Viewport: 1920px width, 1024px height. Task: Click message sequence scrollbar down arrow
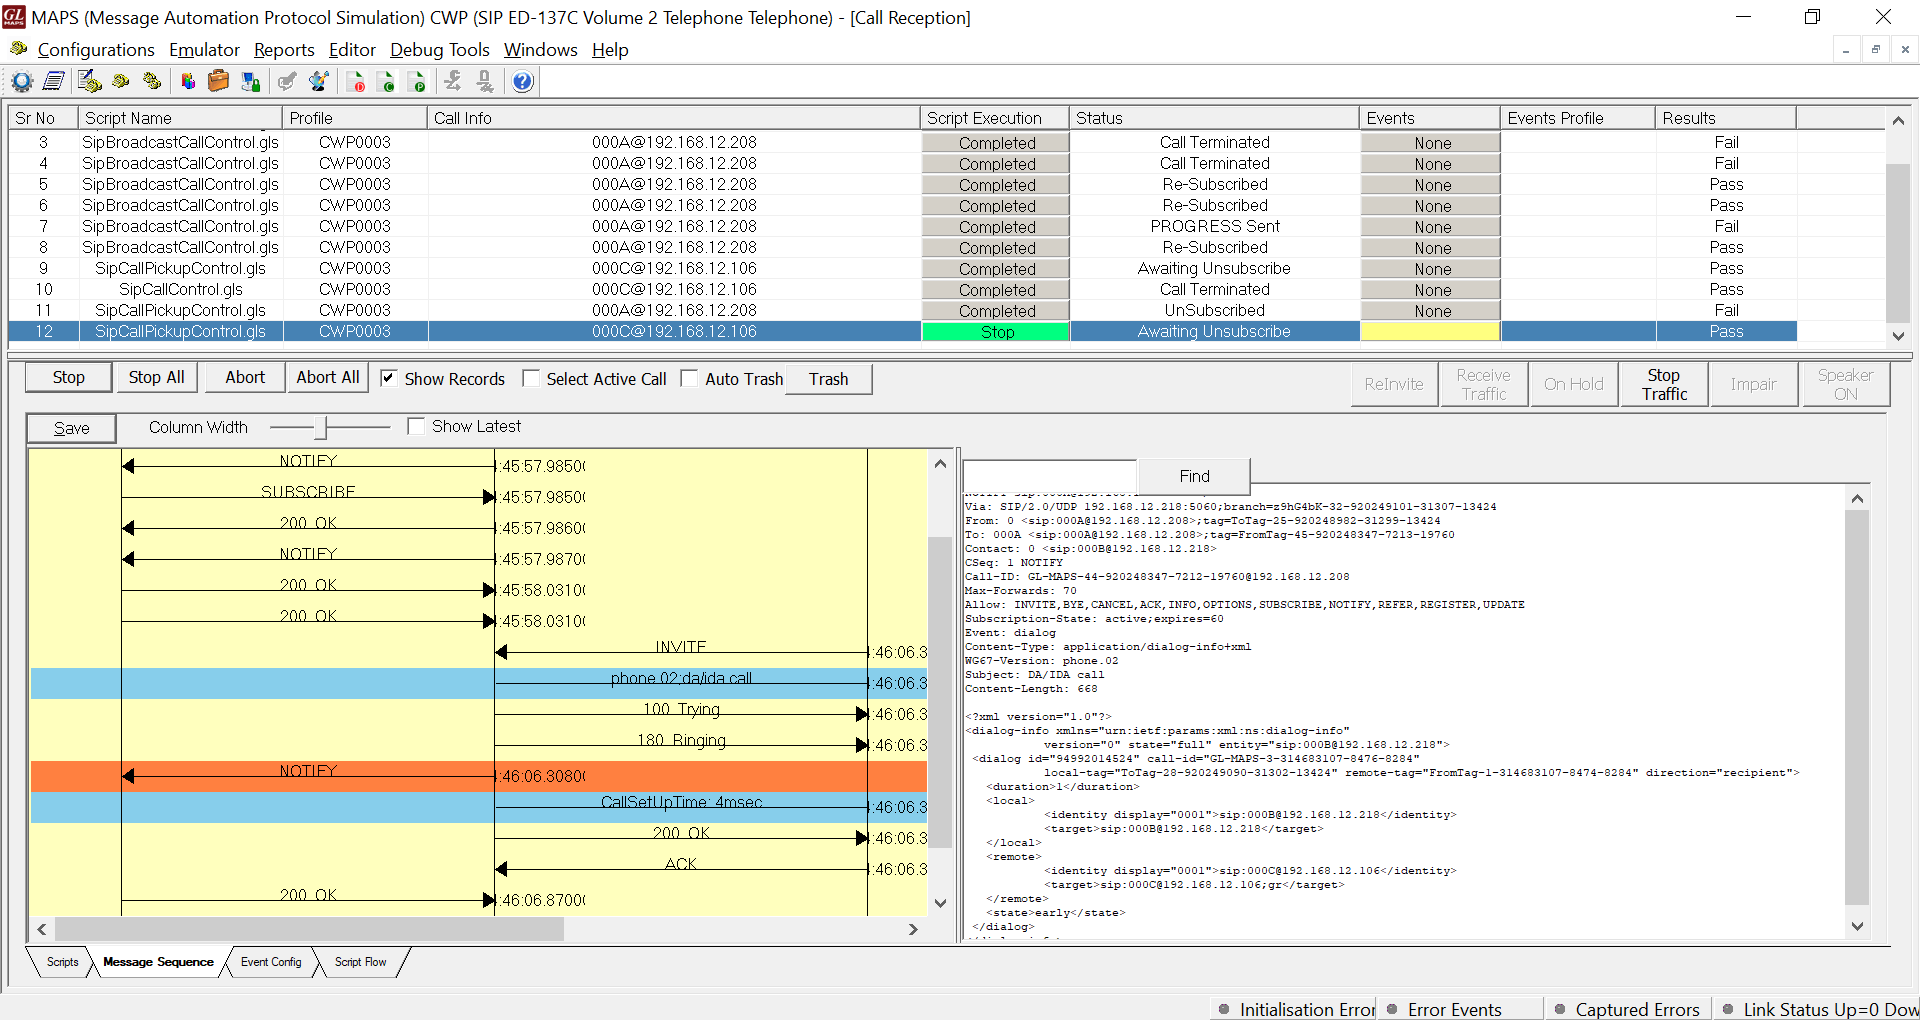[x=940, y=903]
